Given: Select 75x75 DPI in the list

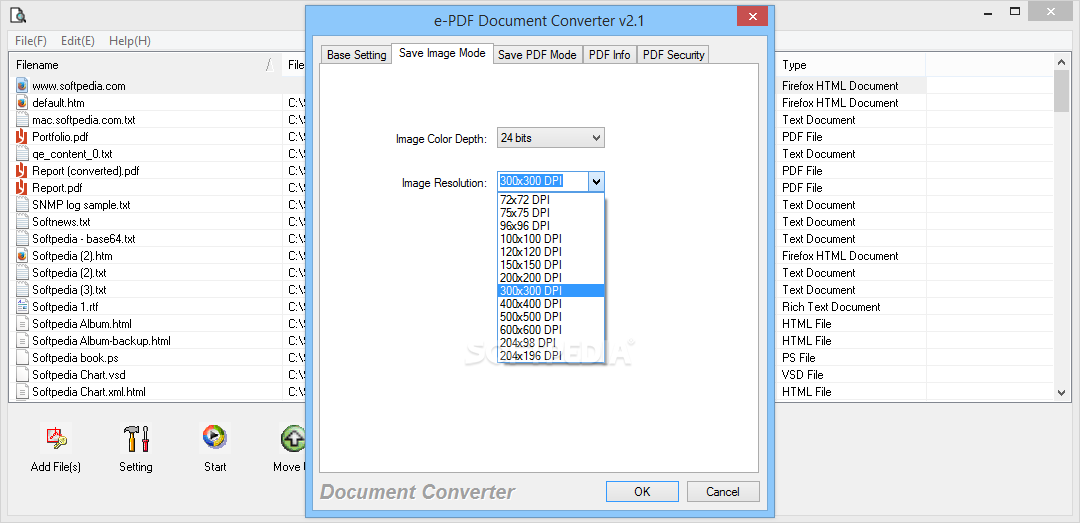Looking at the screenshot, I should (550, 213).
